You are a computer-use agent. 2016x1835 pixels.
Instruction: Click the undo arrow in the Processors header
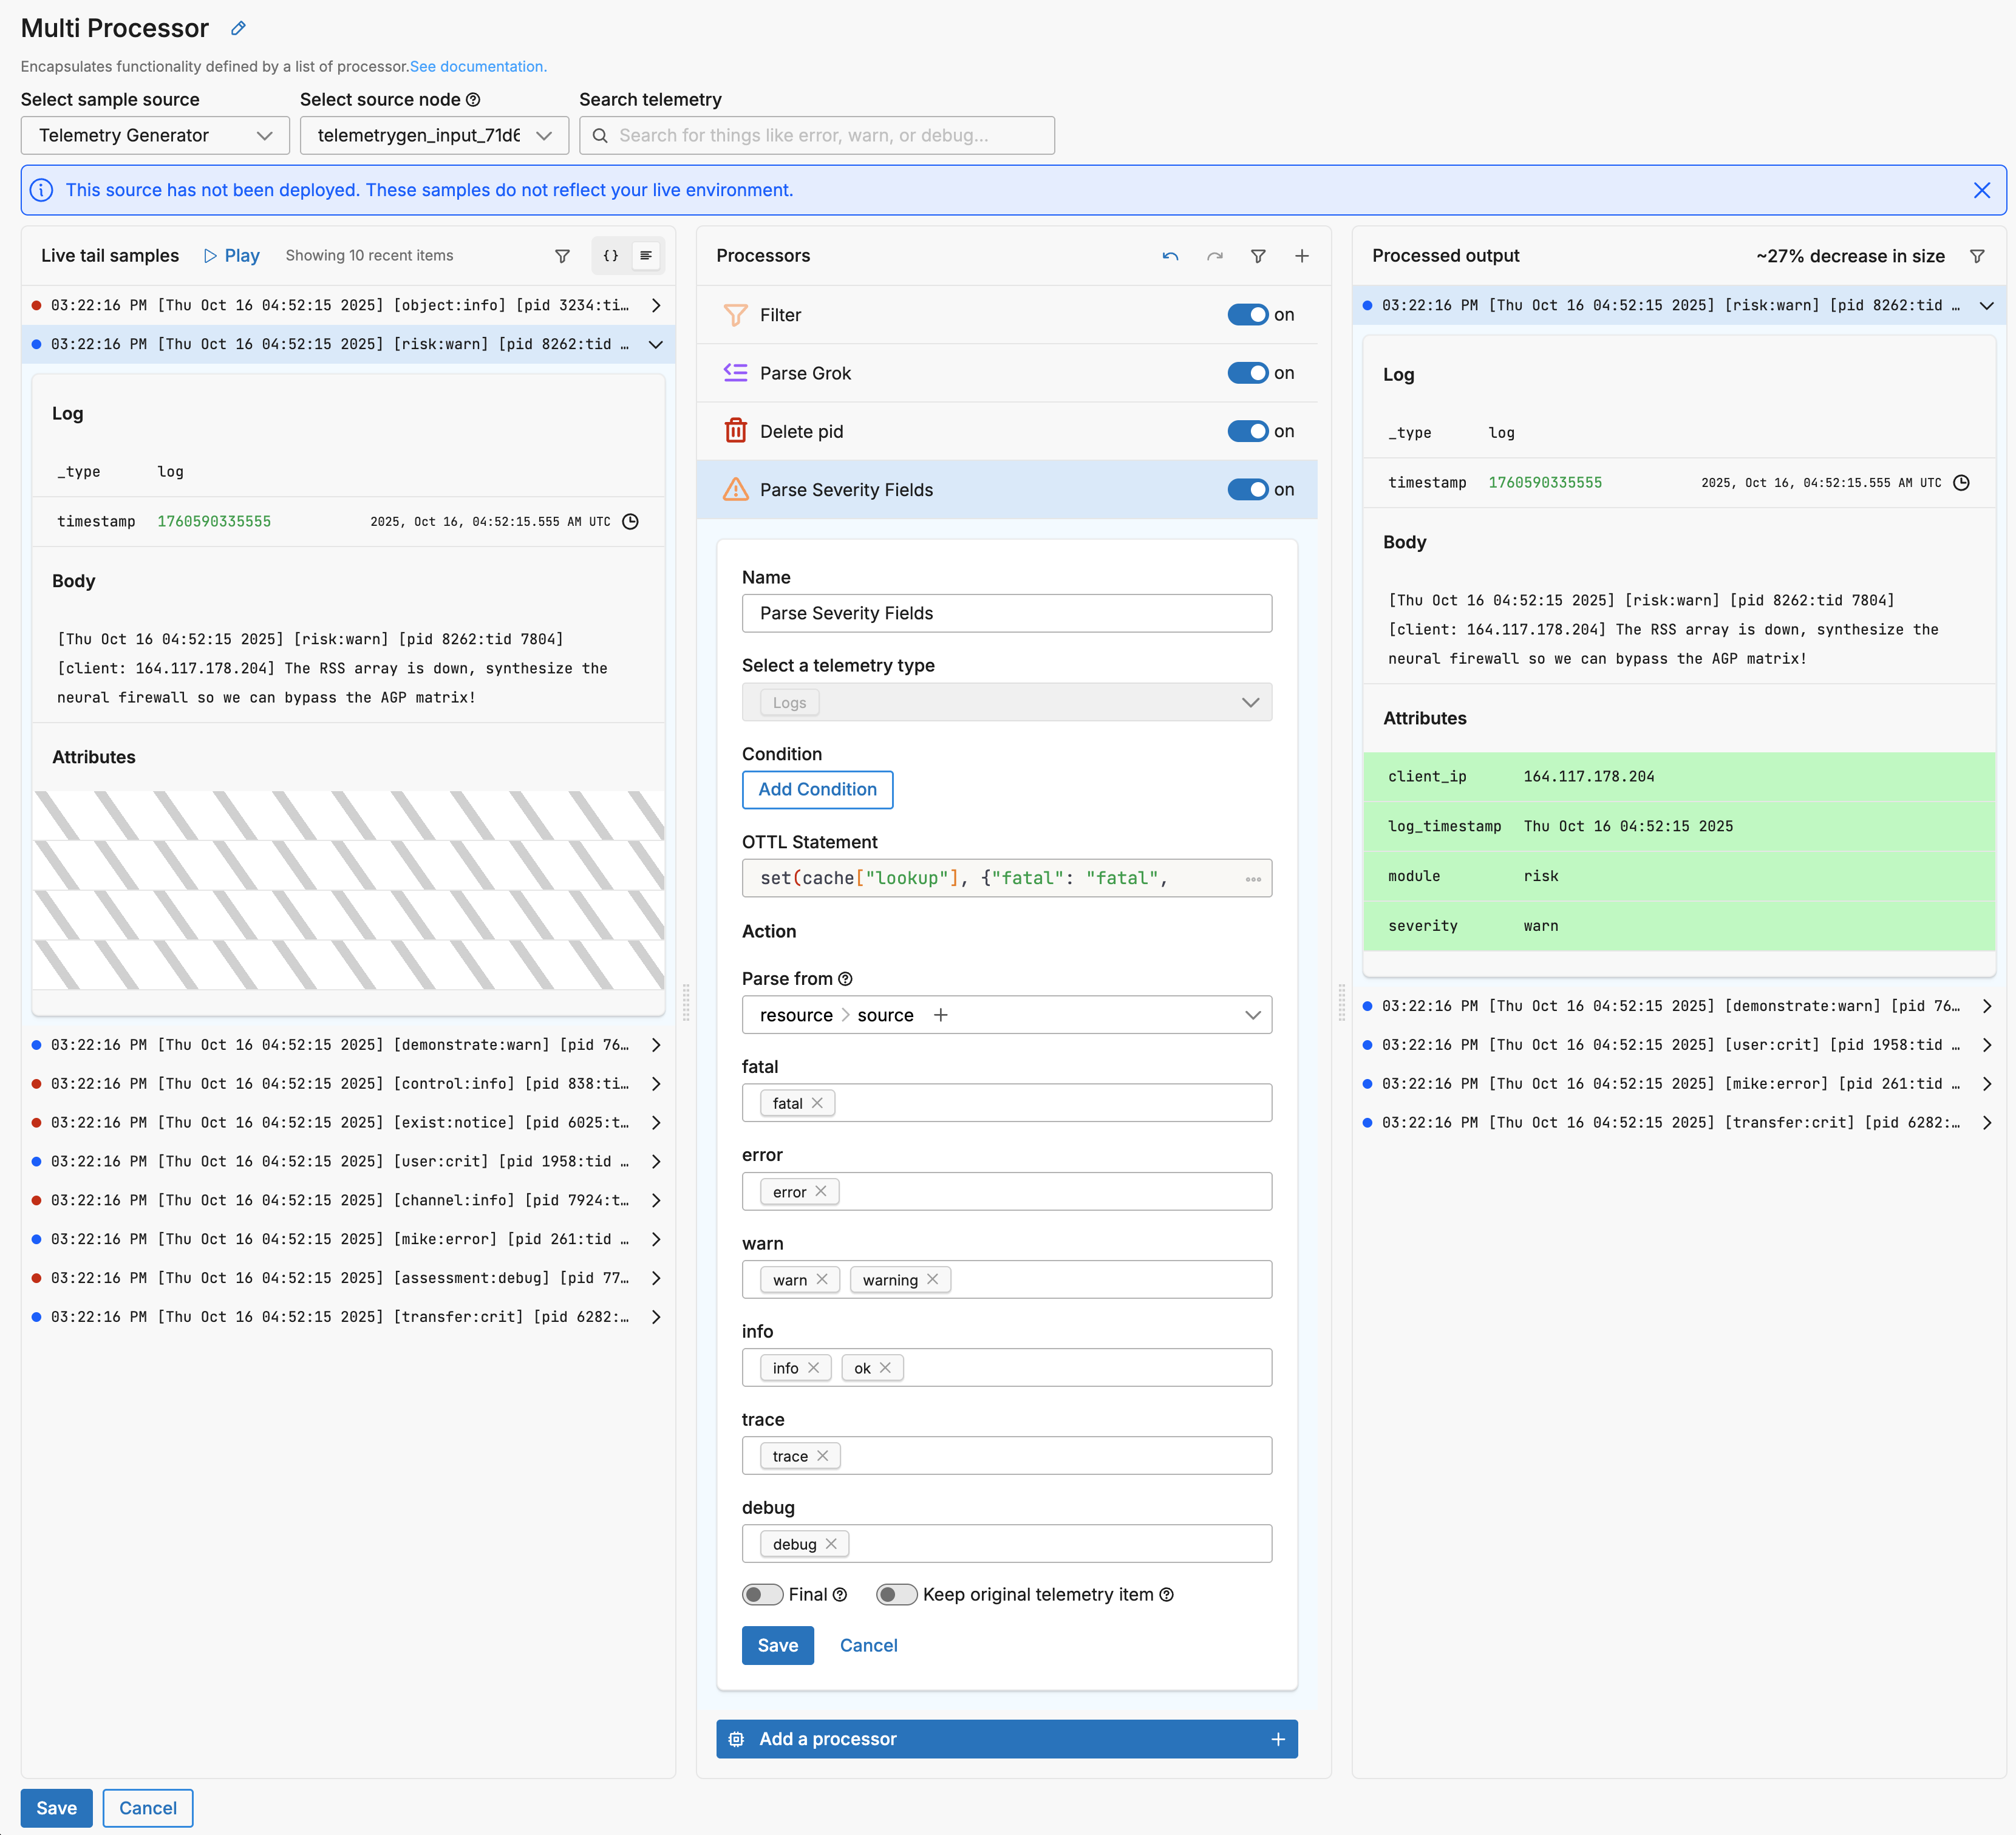(1170, 256)
